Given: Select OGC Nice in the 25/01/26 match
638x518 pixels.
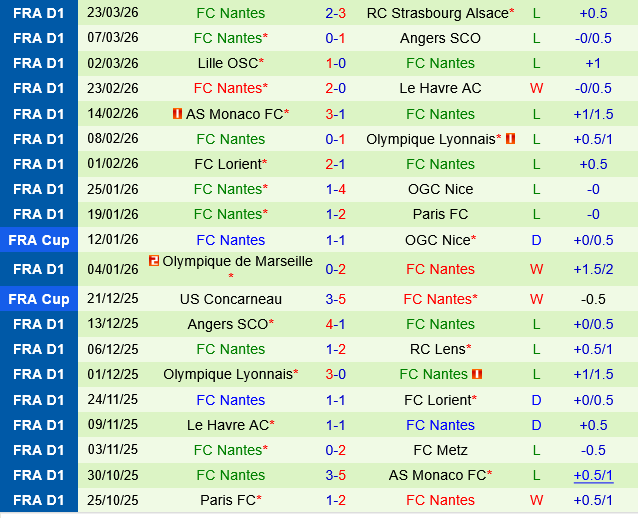Looking at the screenshot, I should tap(440, 189).
